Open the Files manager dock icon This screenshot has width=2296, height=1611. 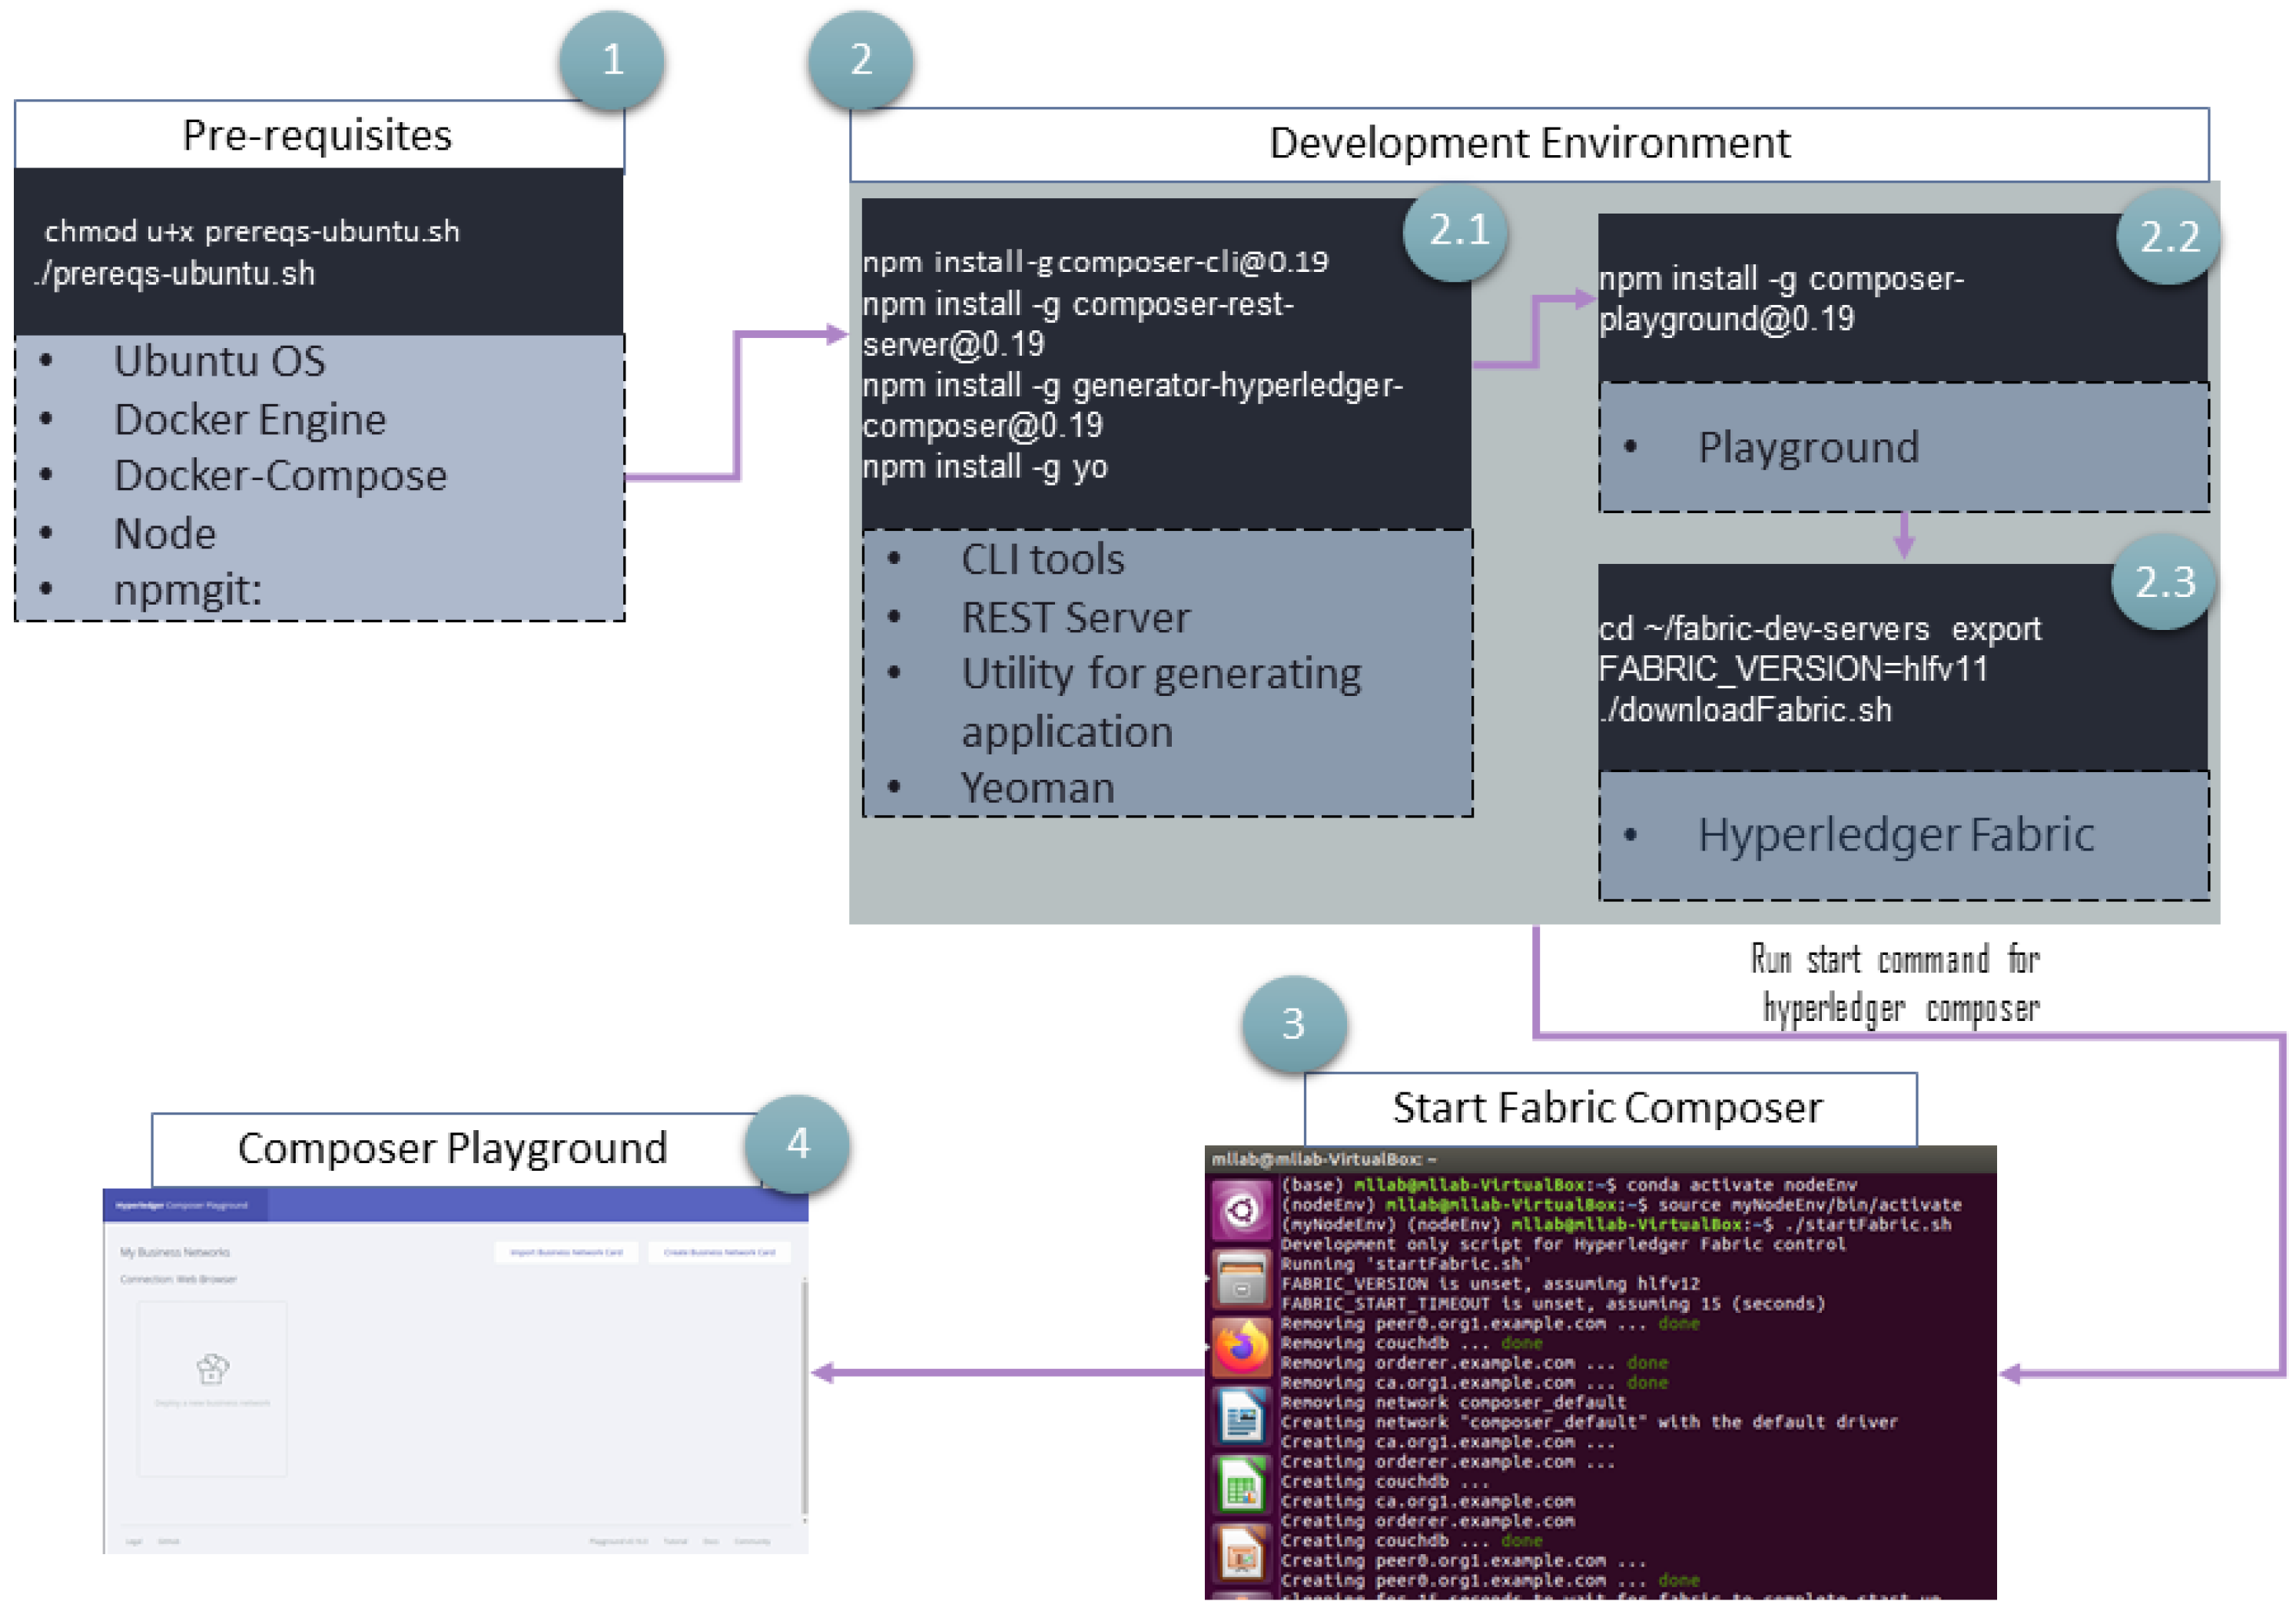click(1241, 1279)
